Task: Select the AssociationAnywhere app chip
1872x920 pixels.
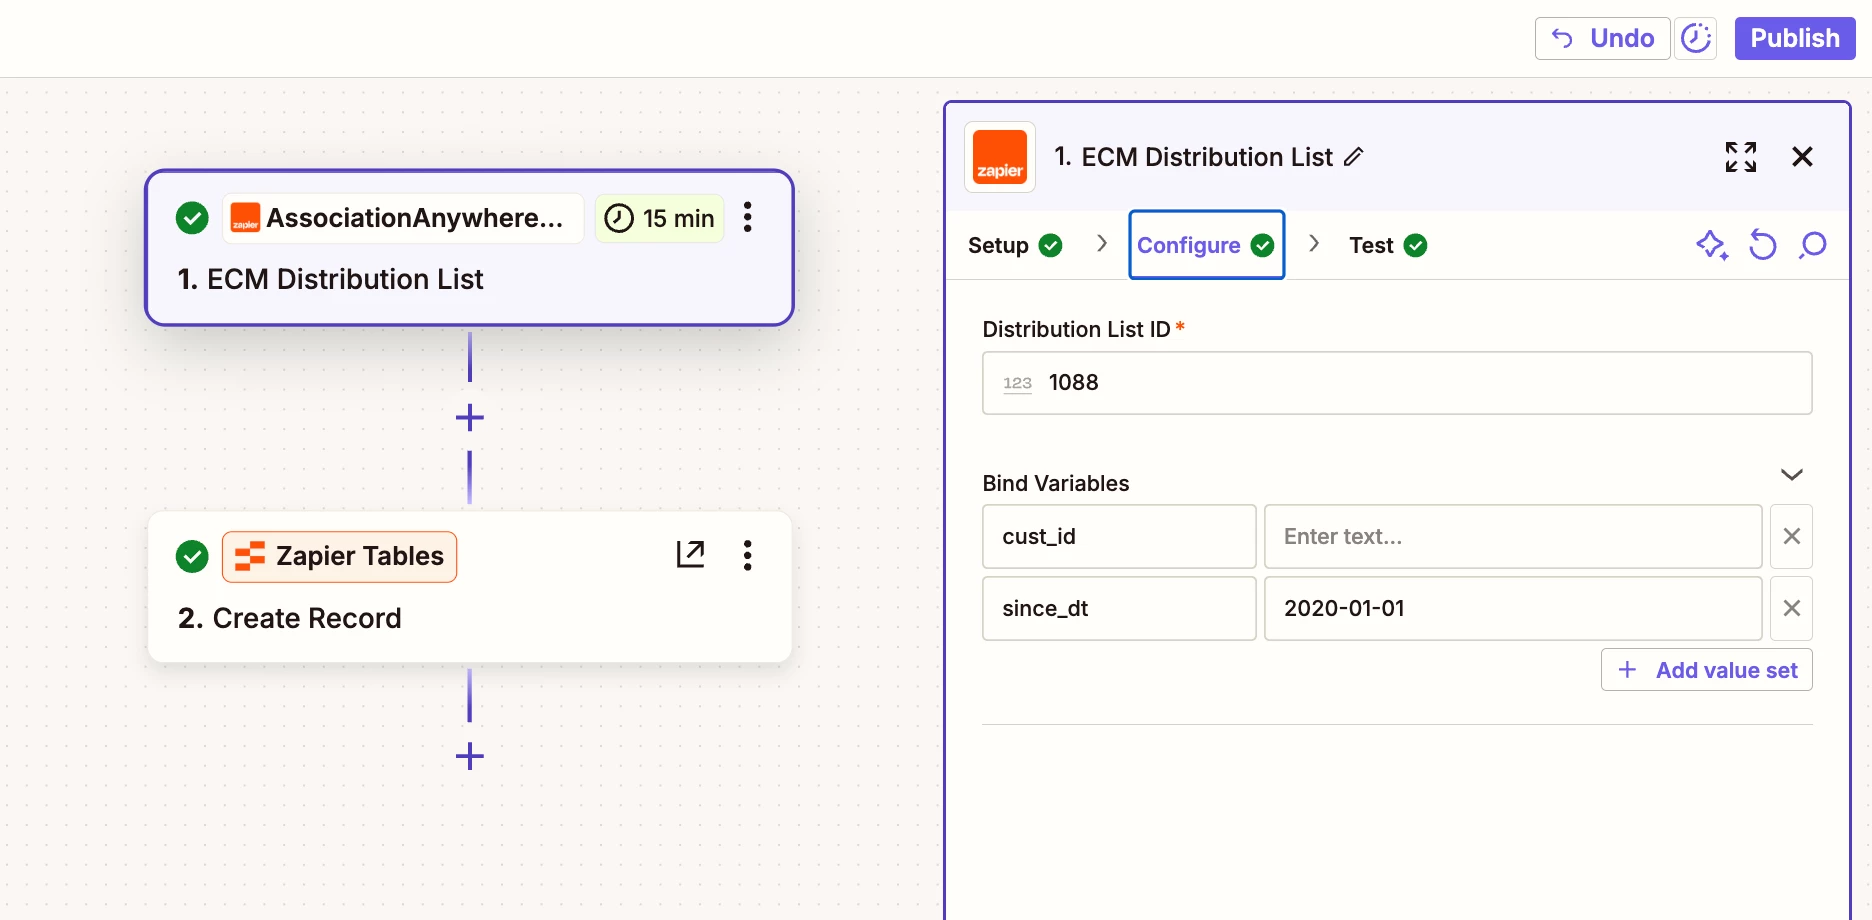Action: pyautogui.click(x=403, y=218)
